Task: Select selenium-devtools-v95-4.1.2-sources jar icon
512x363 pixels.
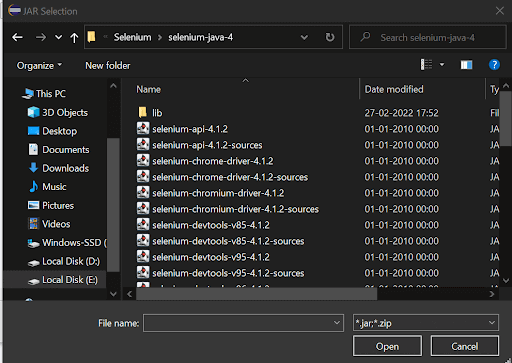Action: click(143, 272)
